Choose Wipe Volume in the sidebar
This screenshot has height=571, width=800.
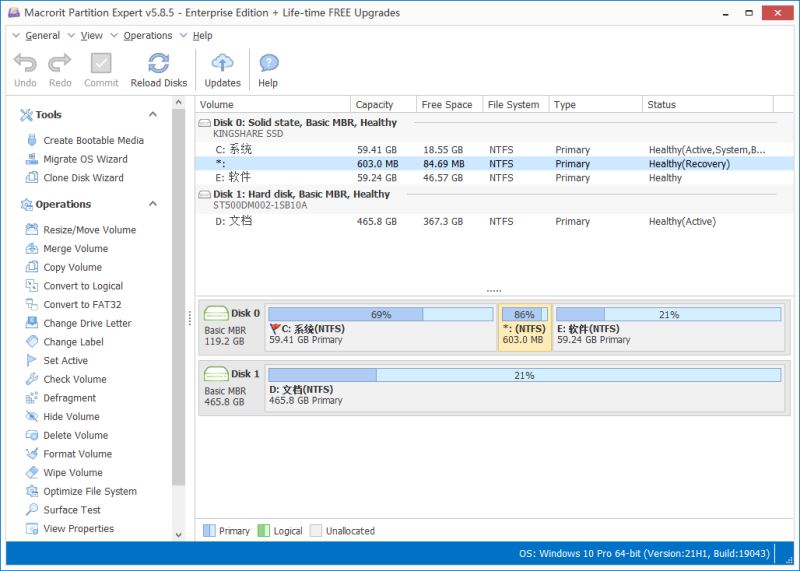(x=72, y=473)
